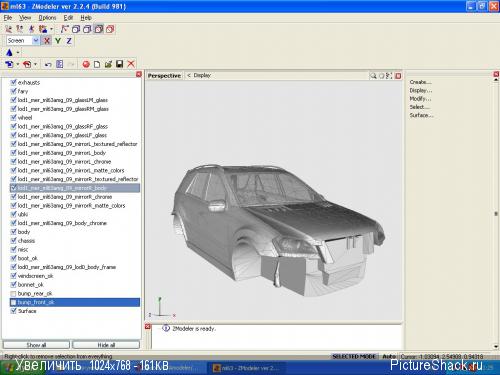Toggle the wheel object checkbox

(13, 117)
